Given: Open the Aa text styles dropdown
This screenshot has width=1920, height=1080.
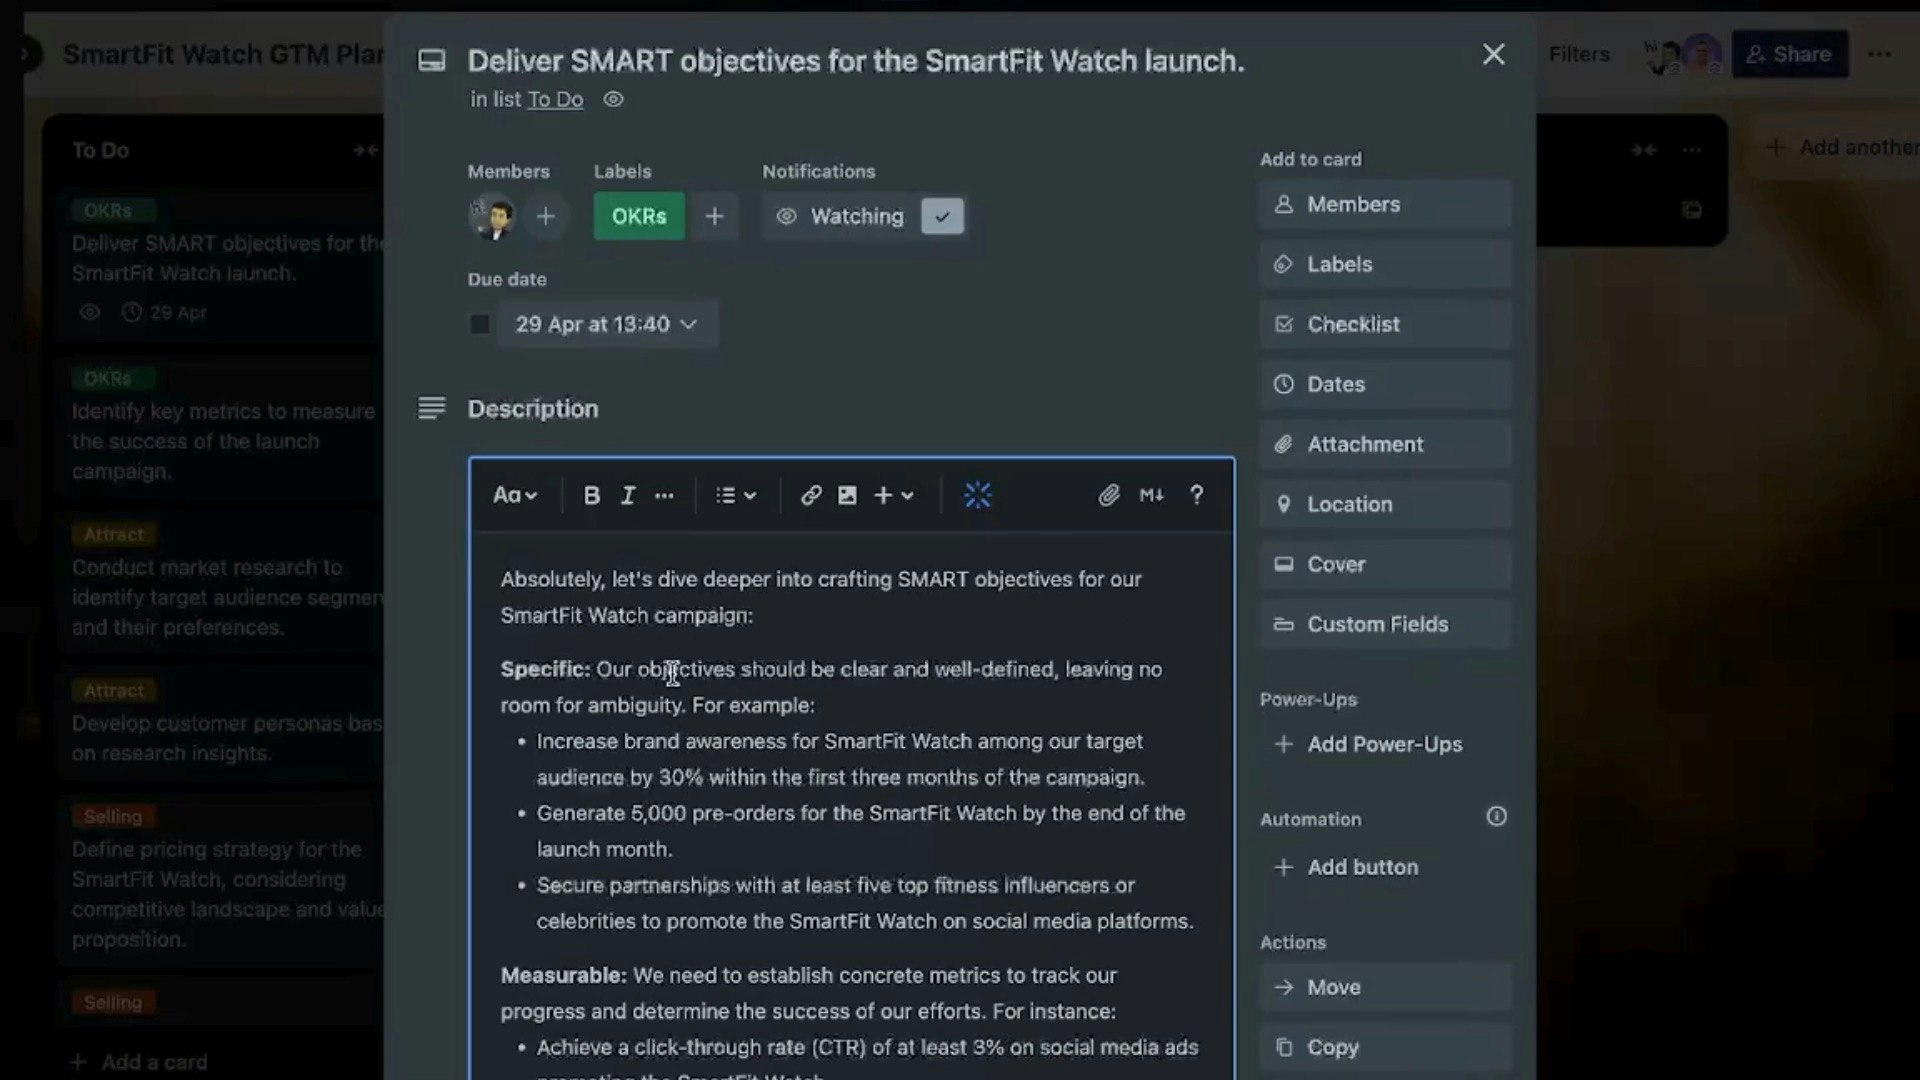Looking at the screenshot, I should (x=515, y=495).
